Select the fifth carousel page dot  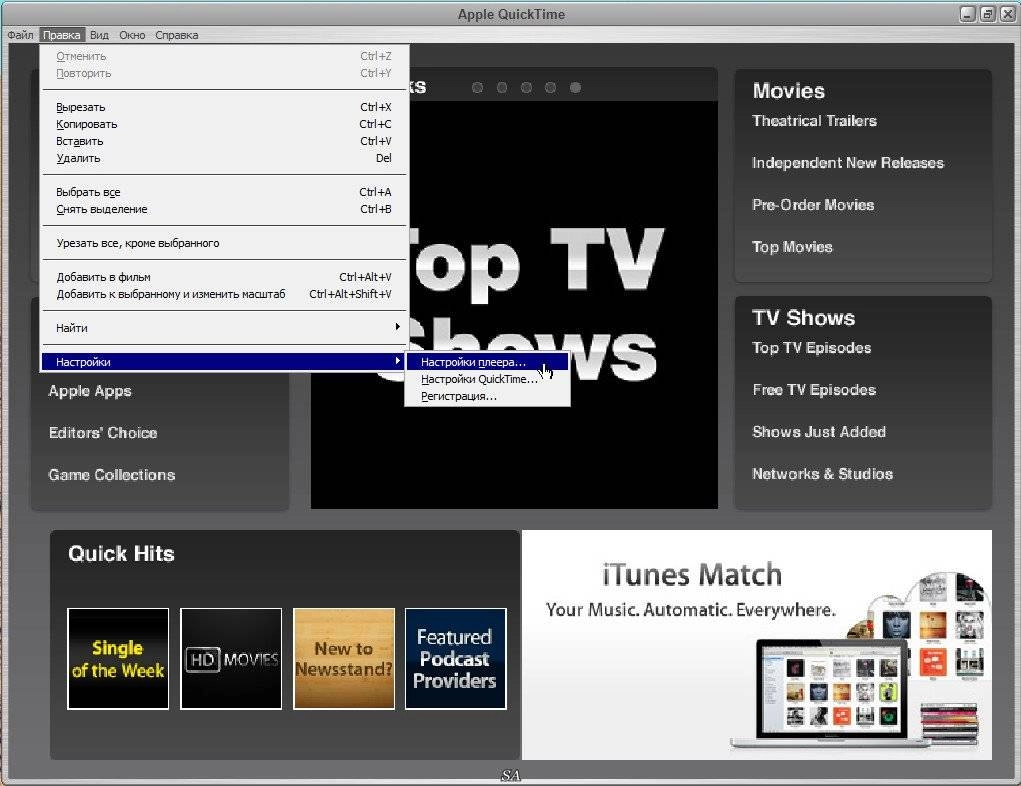(x=575, y=87)
